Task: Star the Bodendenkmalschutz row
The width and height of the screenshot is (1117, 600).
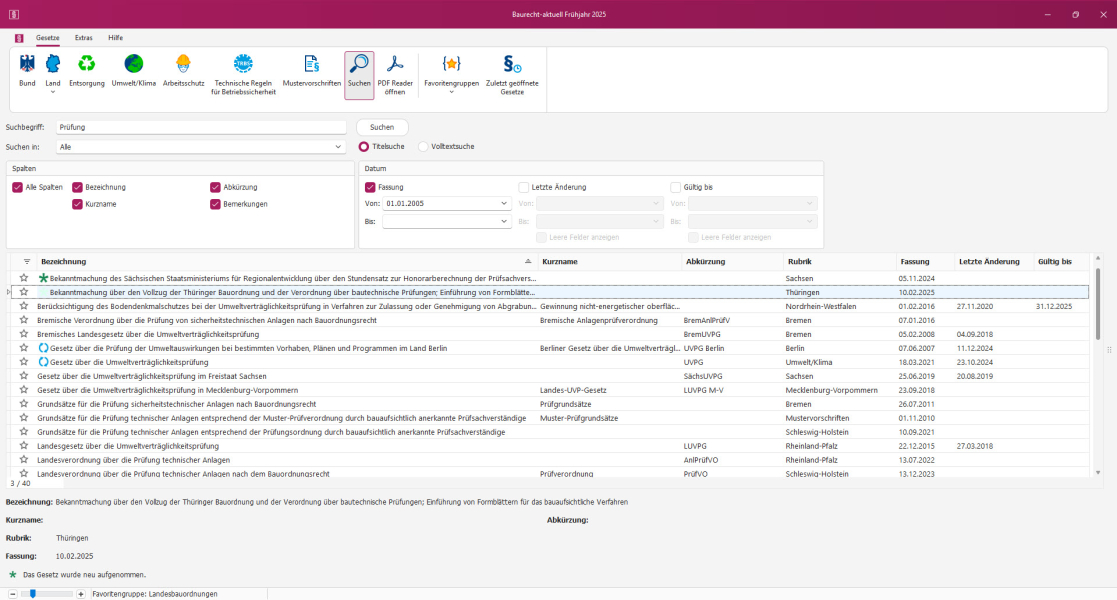Action: pos(24,306)
